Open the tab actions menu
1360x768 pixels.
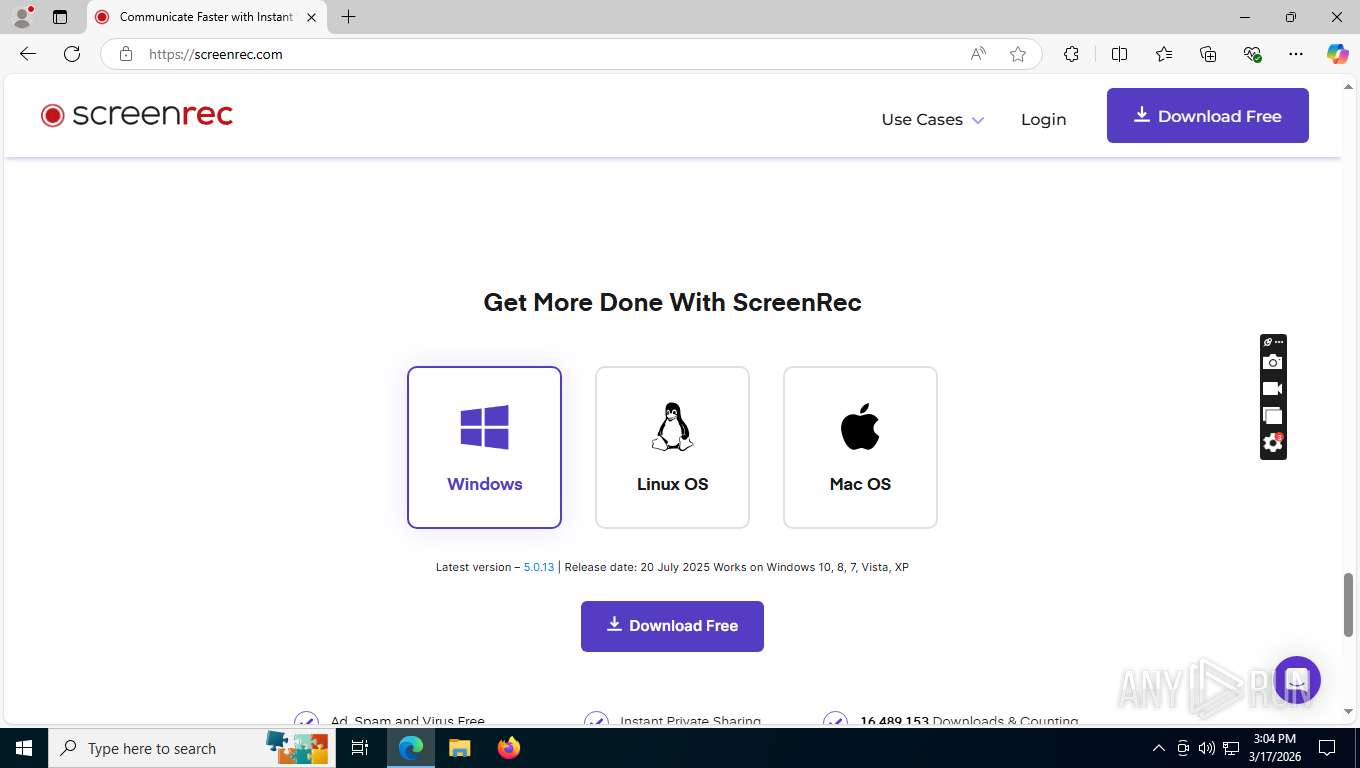(x=60, y=17)
